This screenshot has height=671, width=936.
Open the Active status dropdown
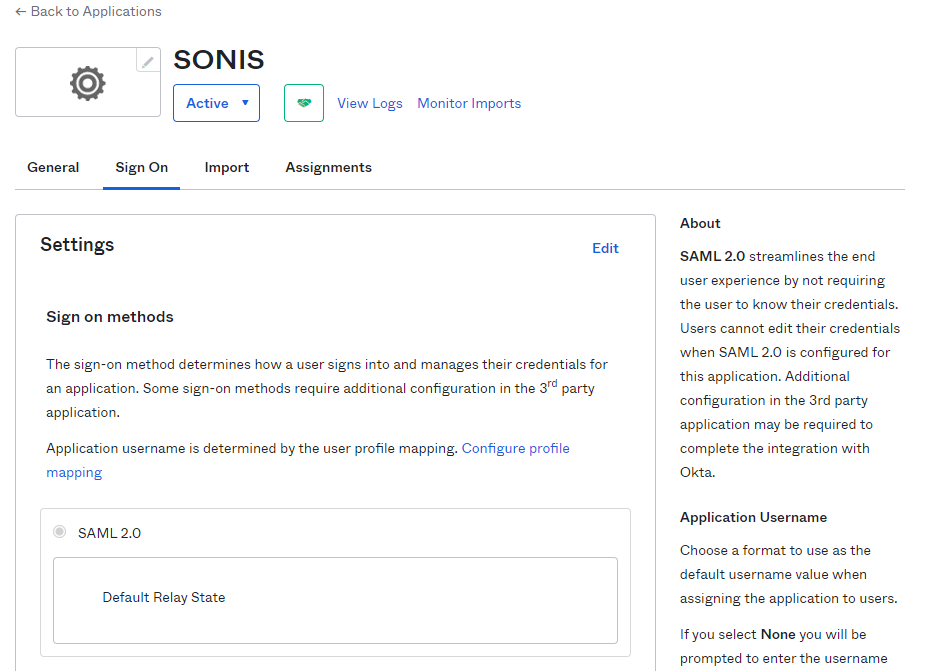216,102
